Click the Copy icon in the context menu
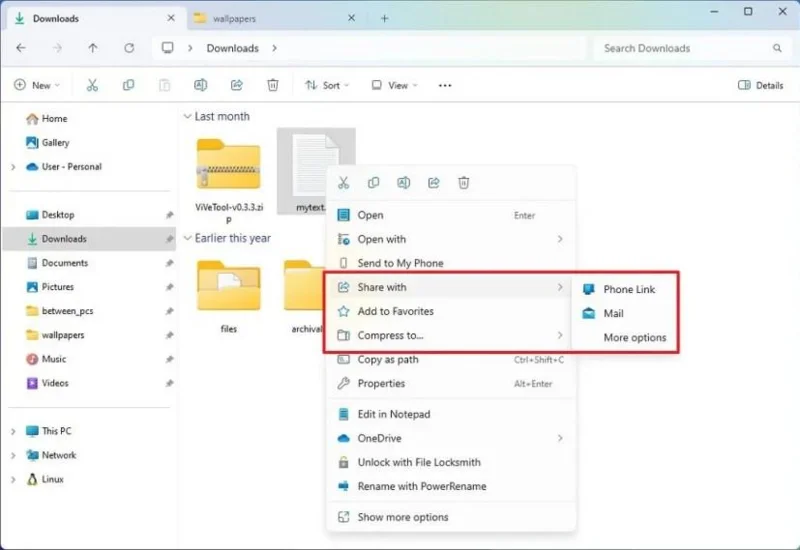This screenshot has width=800, height=550. point(373,183)
